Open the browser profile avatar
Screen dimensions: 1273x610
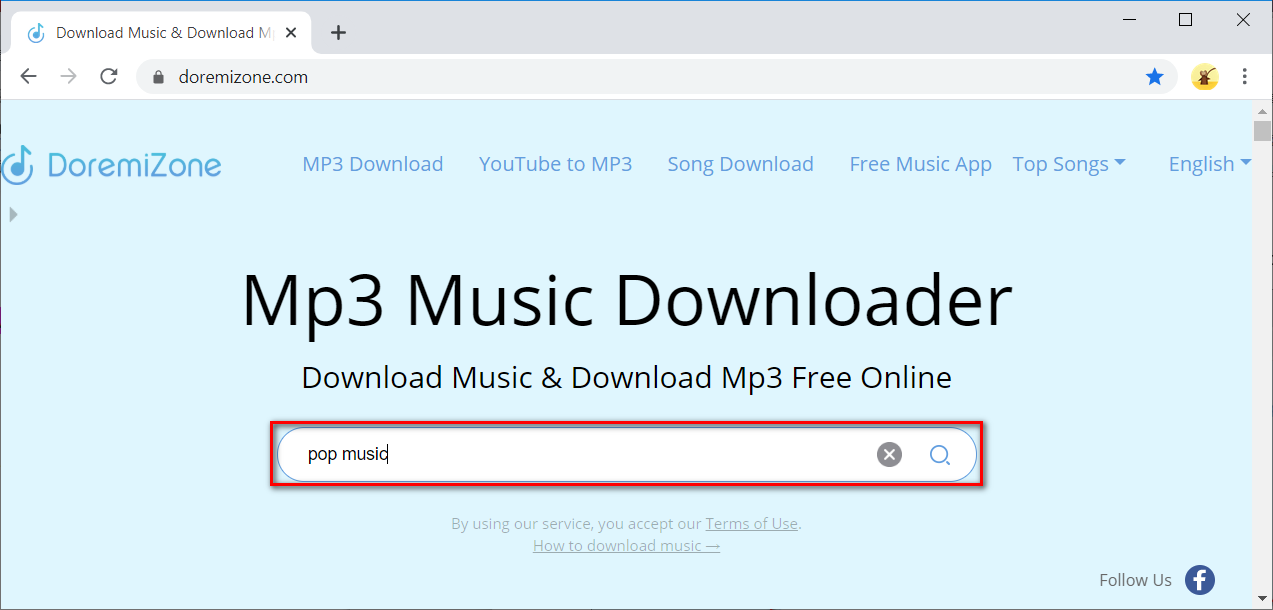pyautogui.click(x=1204, y=77)
